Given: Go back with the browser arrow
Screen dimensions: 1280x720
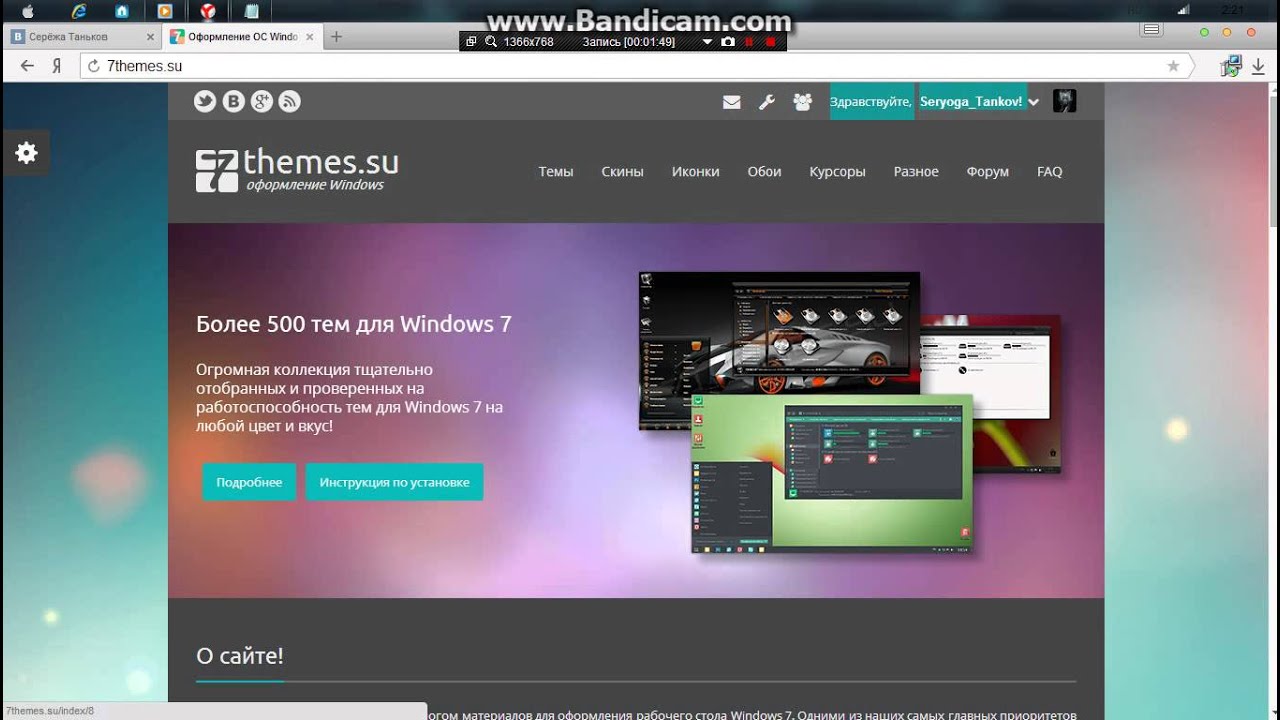Looking at the screenshot, I should (x=27, y=66).
